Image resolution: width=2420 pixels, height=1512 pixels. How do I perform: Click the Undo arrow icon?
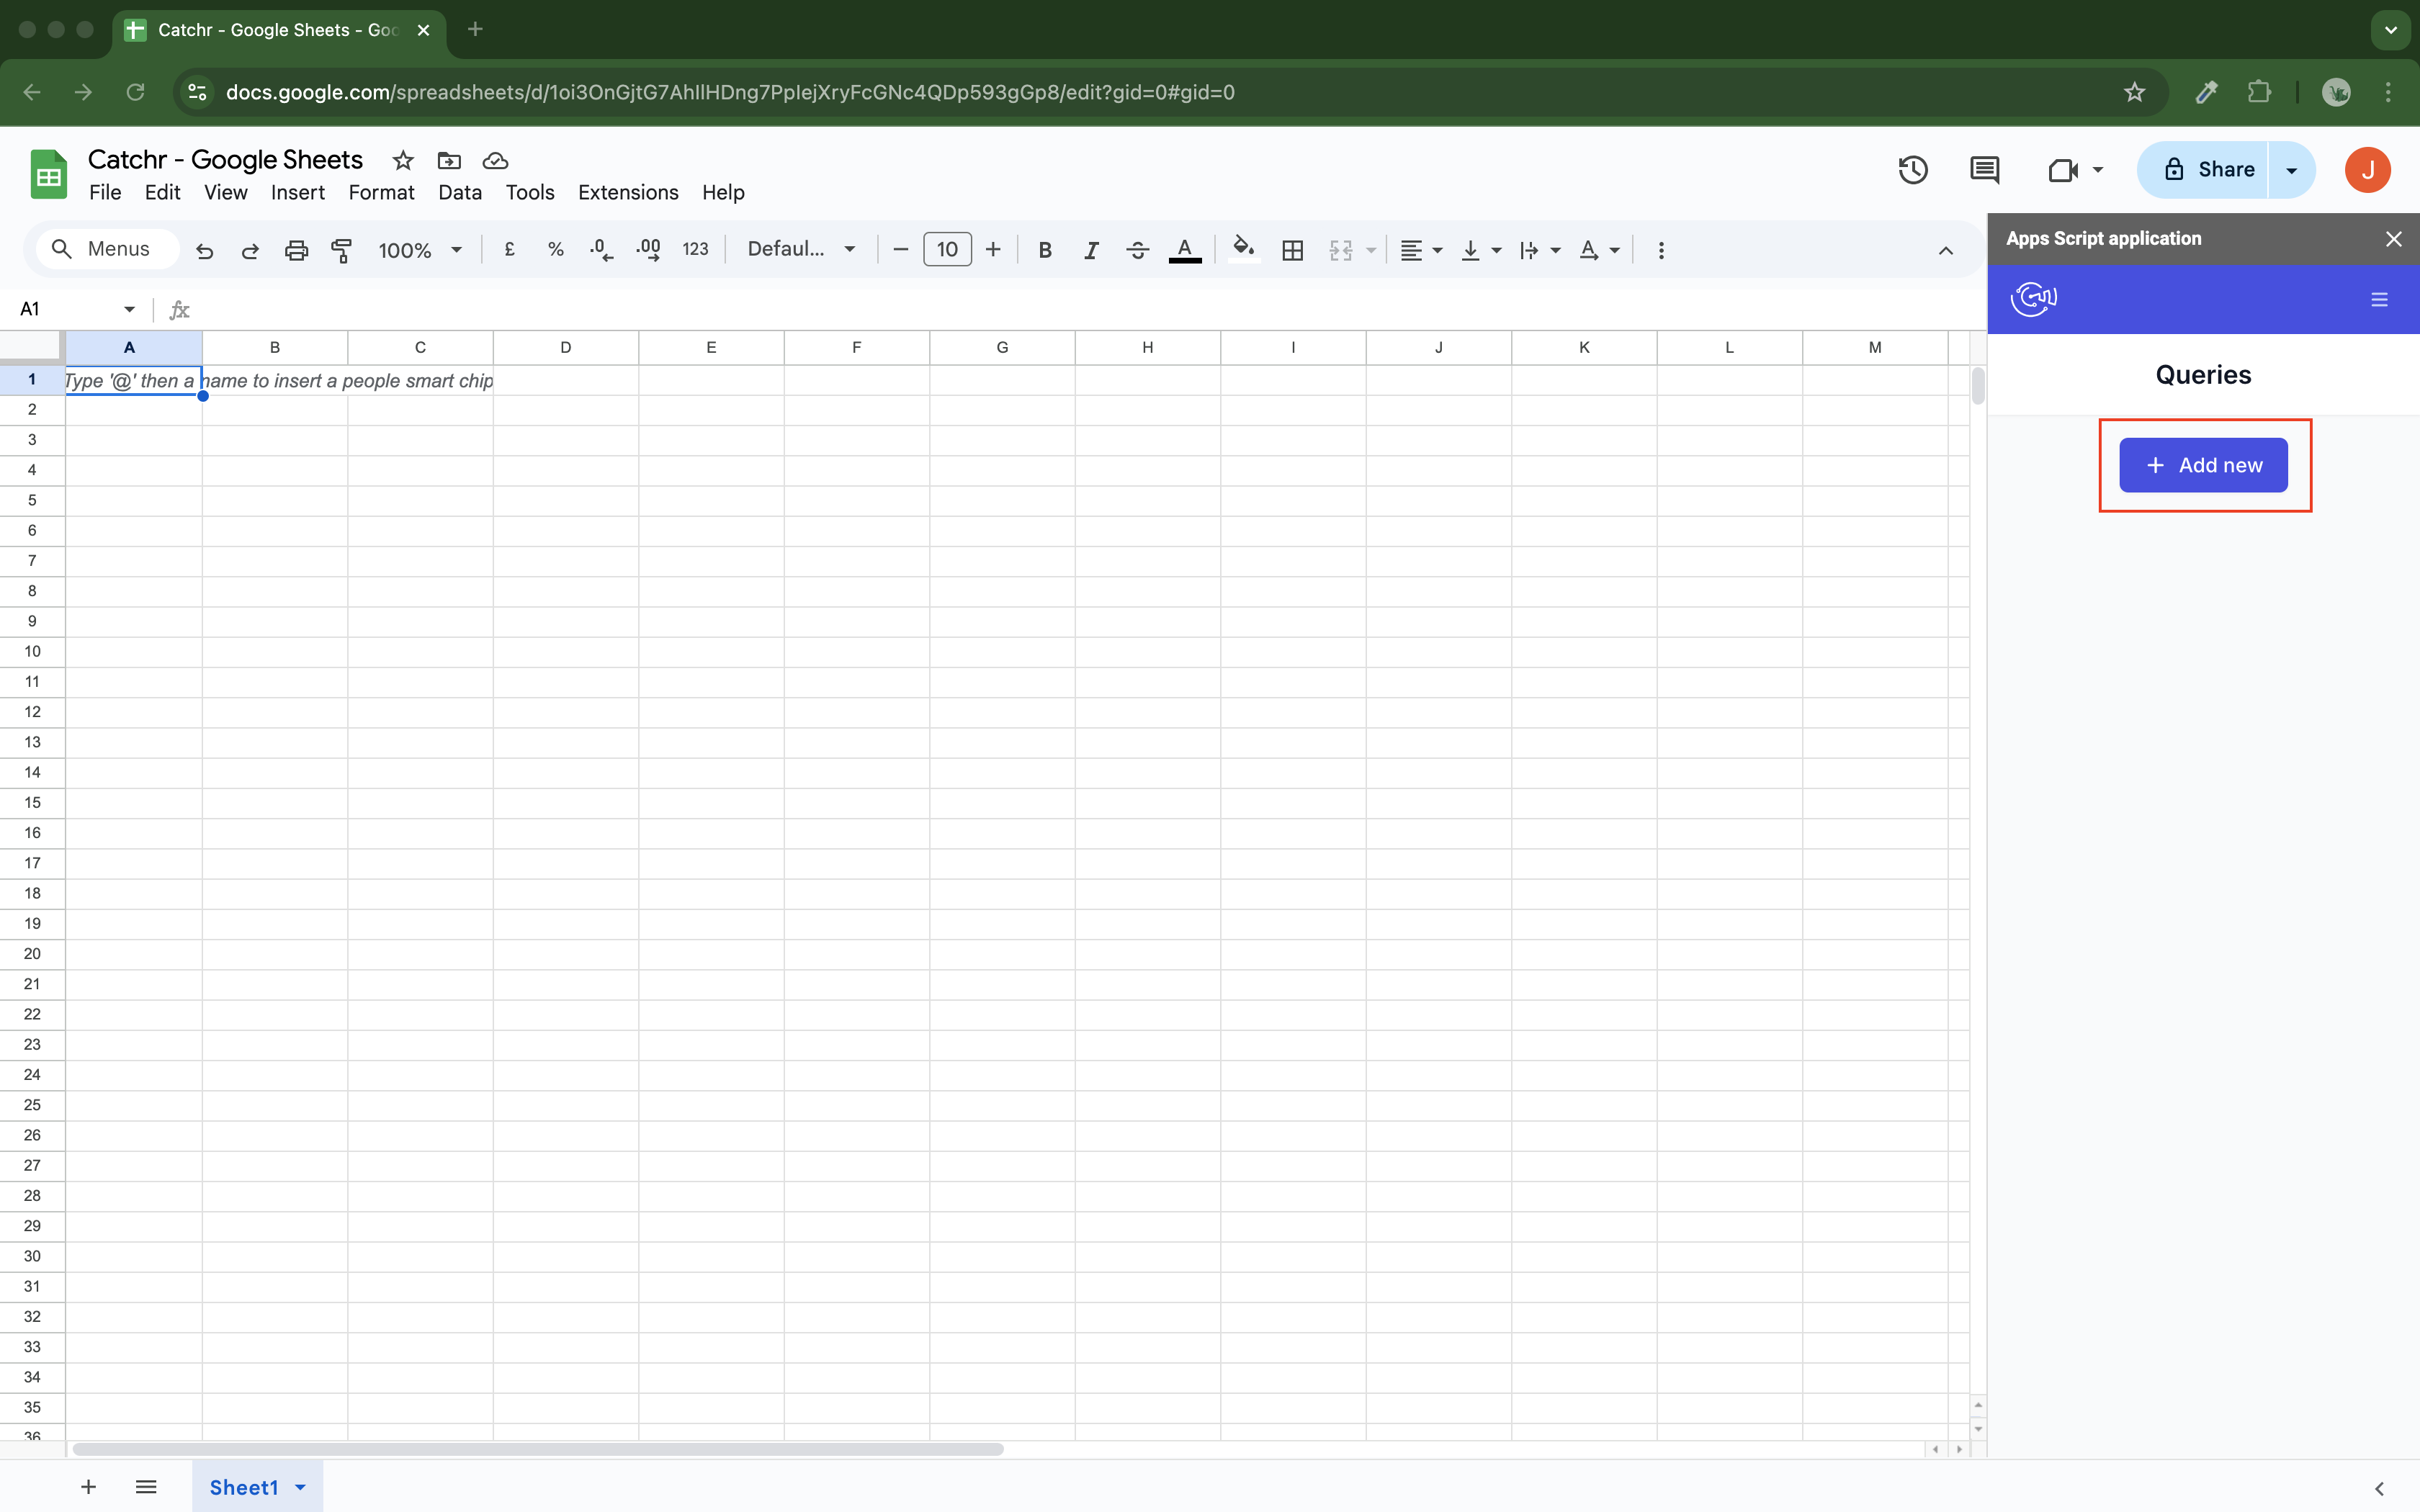point(205,250)
